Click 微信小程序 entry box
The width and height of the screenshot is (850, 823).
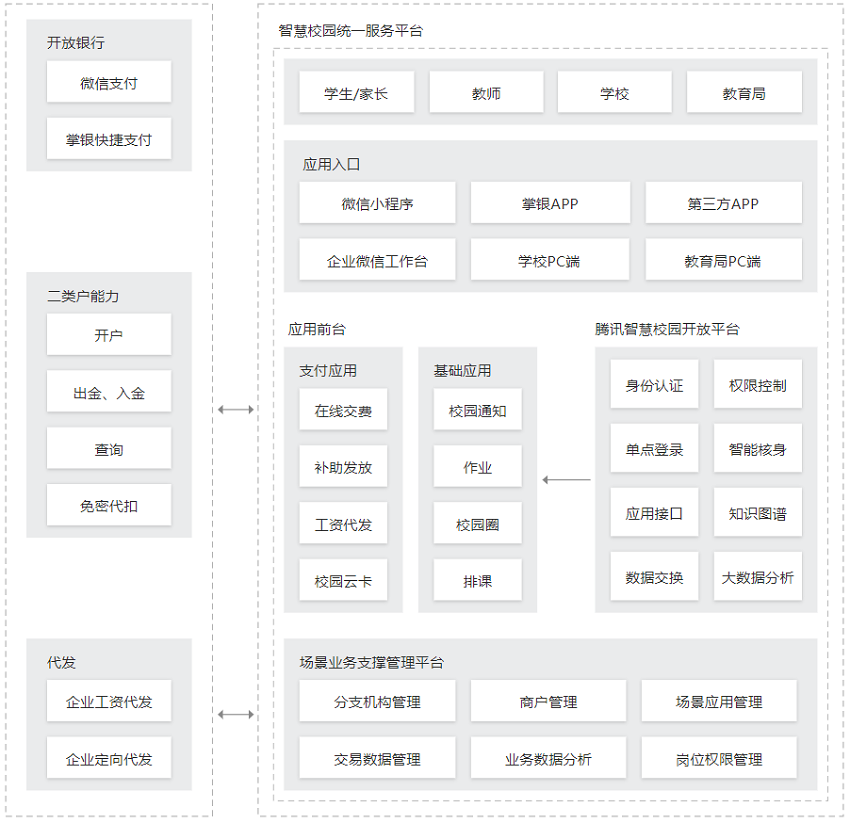coord(377,203)
